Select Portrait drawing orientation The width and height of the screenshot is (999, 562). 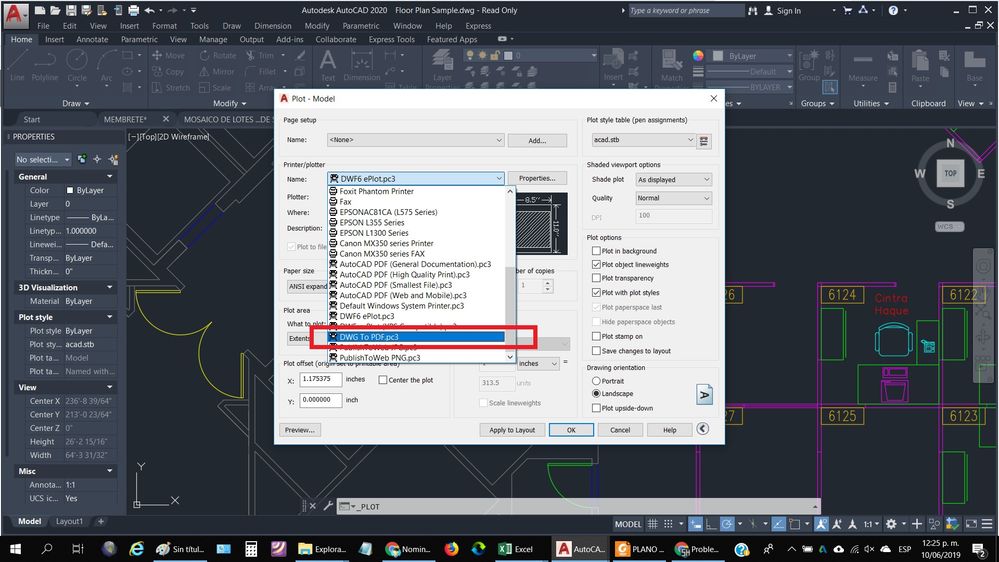[596, 380]
